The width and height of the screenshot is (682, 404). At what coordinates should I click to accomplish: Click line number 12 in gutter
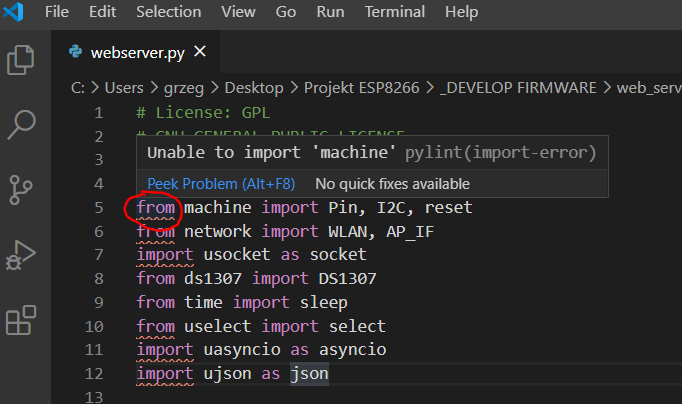pyautogui.click(x=94, y=374)
